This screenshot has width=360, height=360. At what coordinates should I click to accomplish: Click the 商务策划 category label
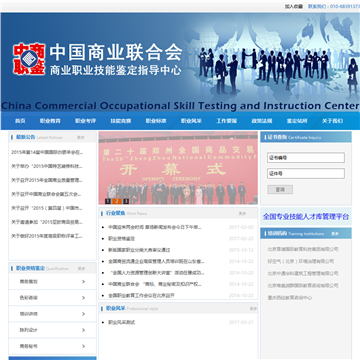(29, 282)
